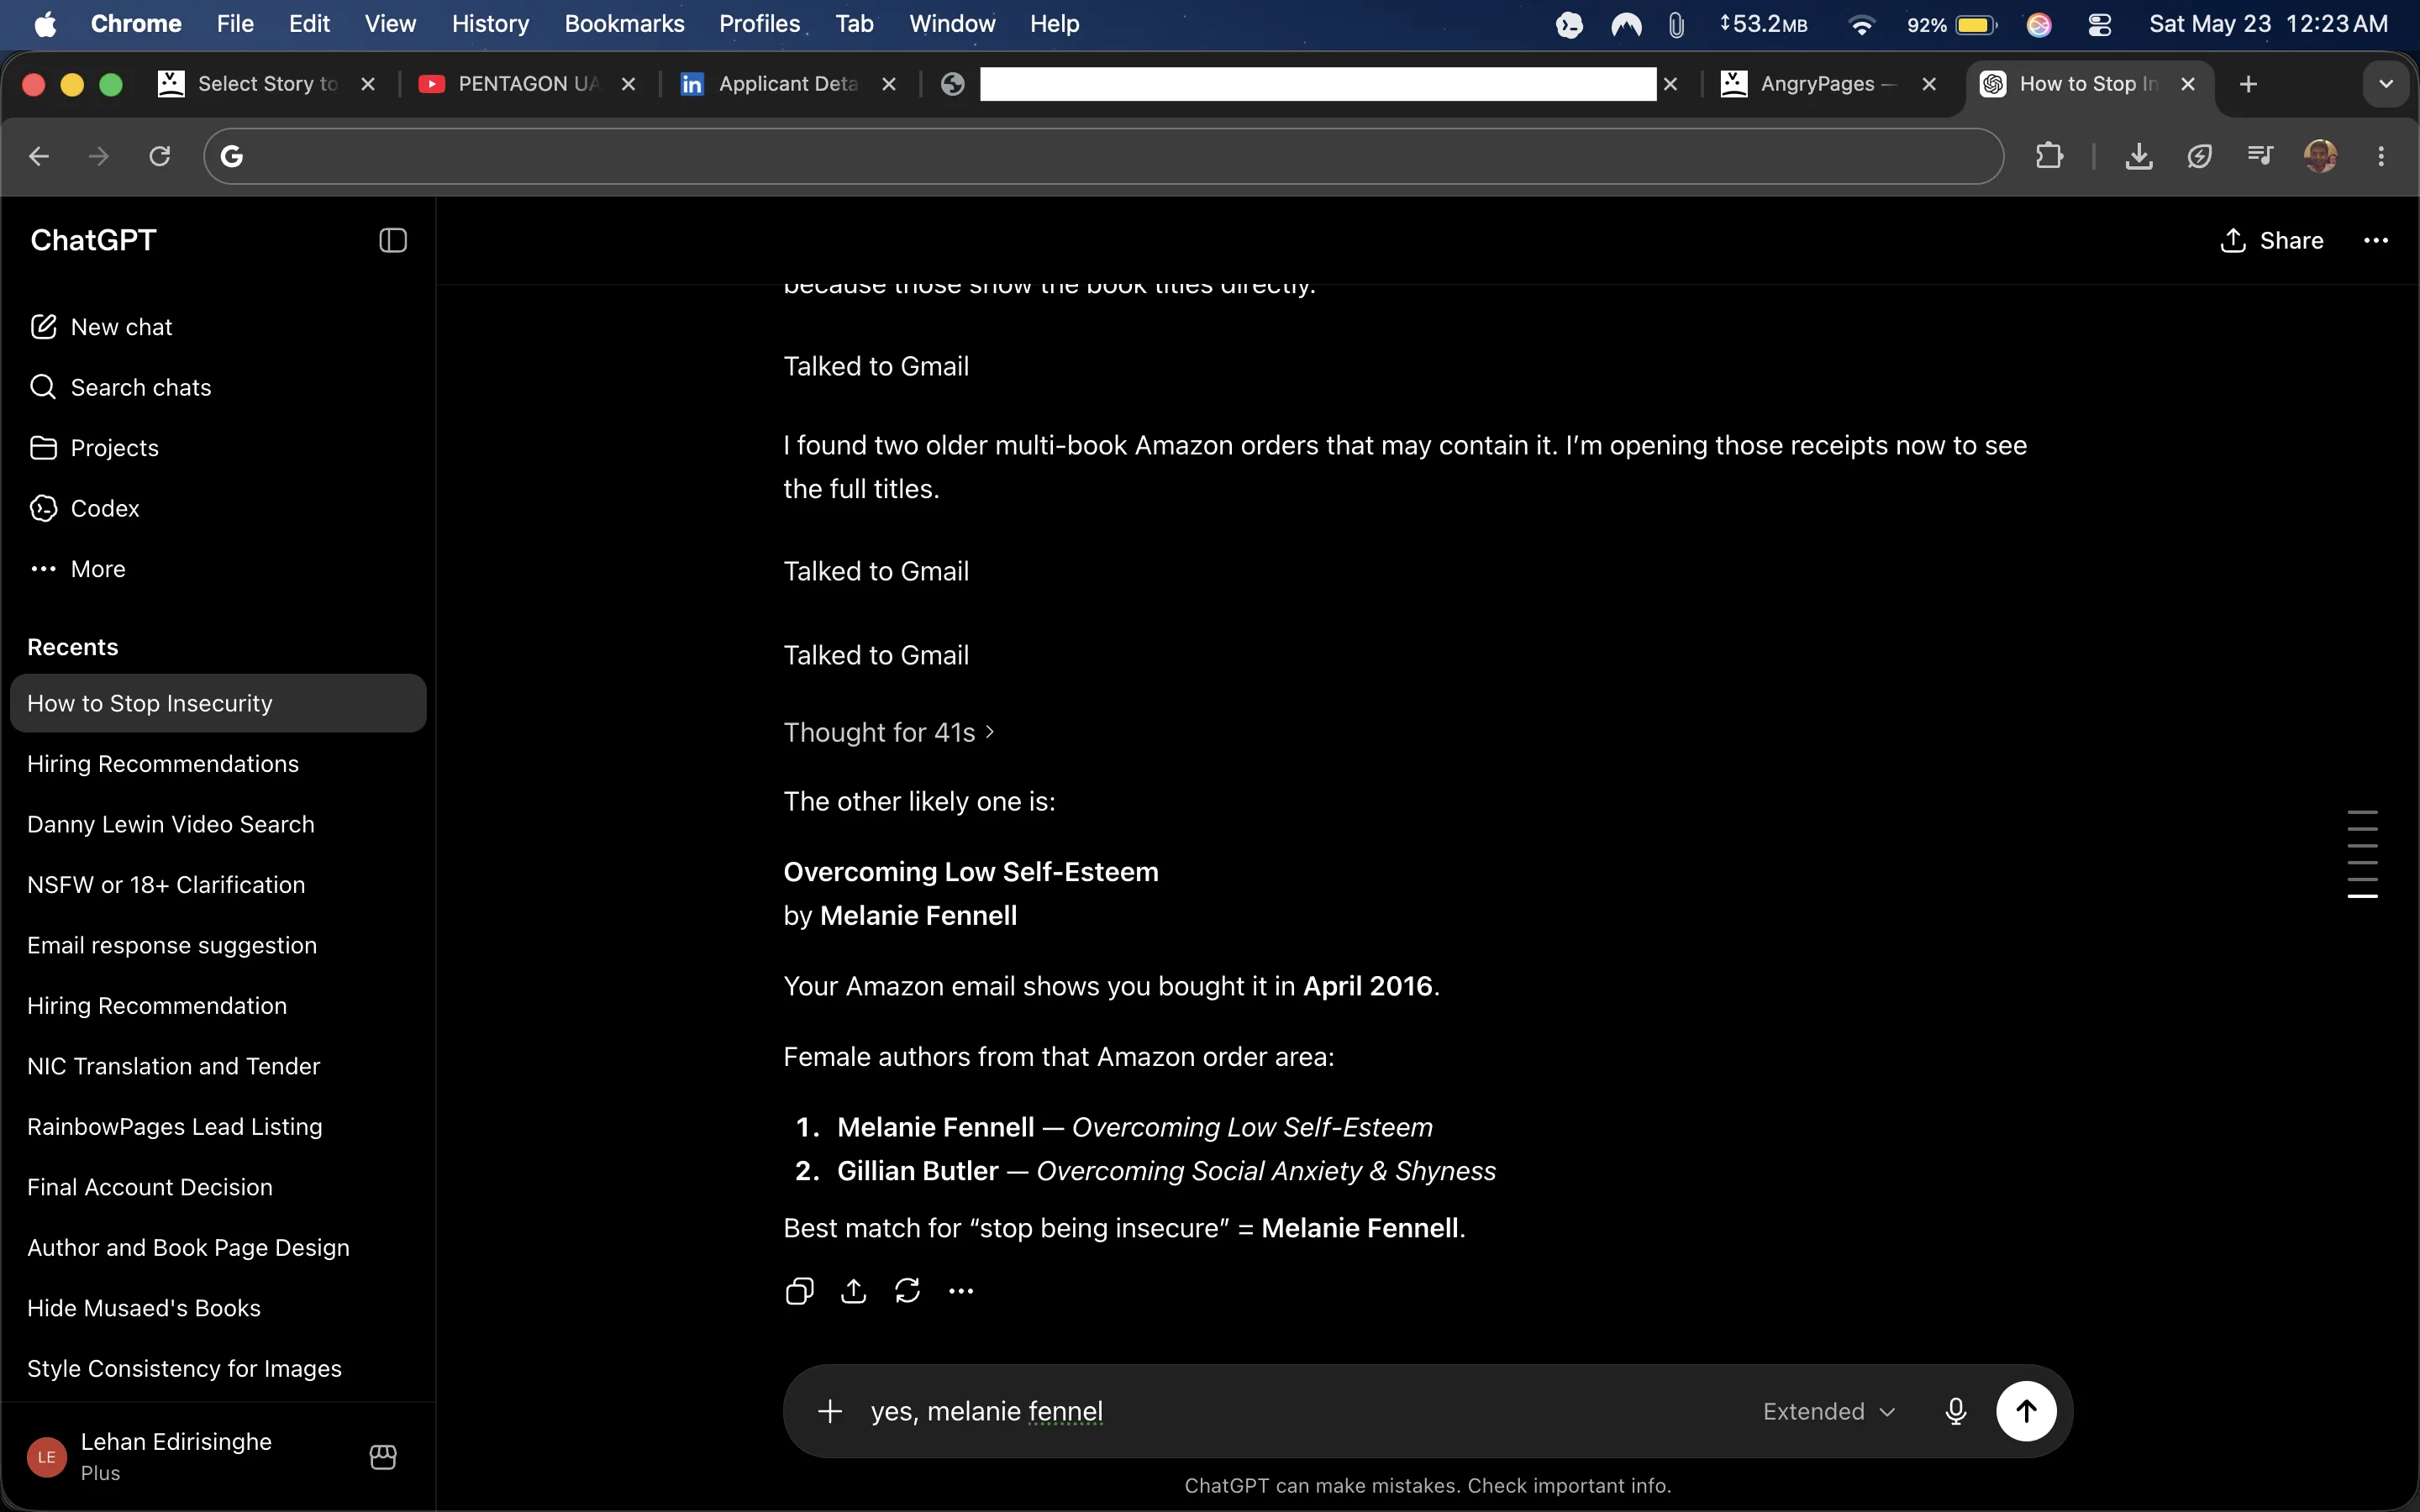Close the How to Stop Insecurity tab

click(x=2188, y=84)
